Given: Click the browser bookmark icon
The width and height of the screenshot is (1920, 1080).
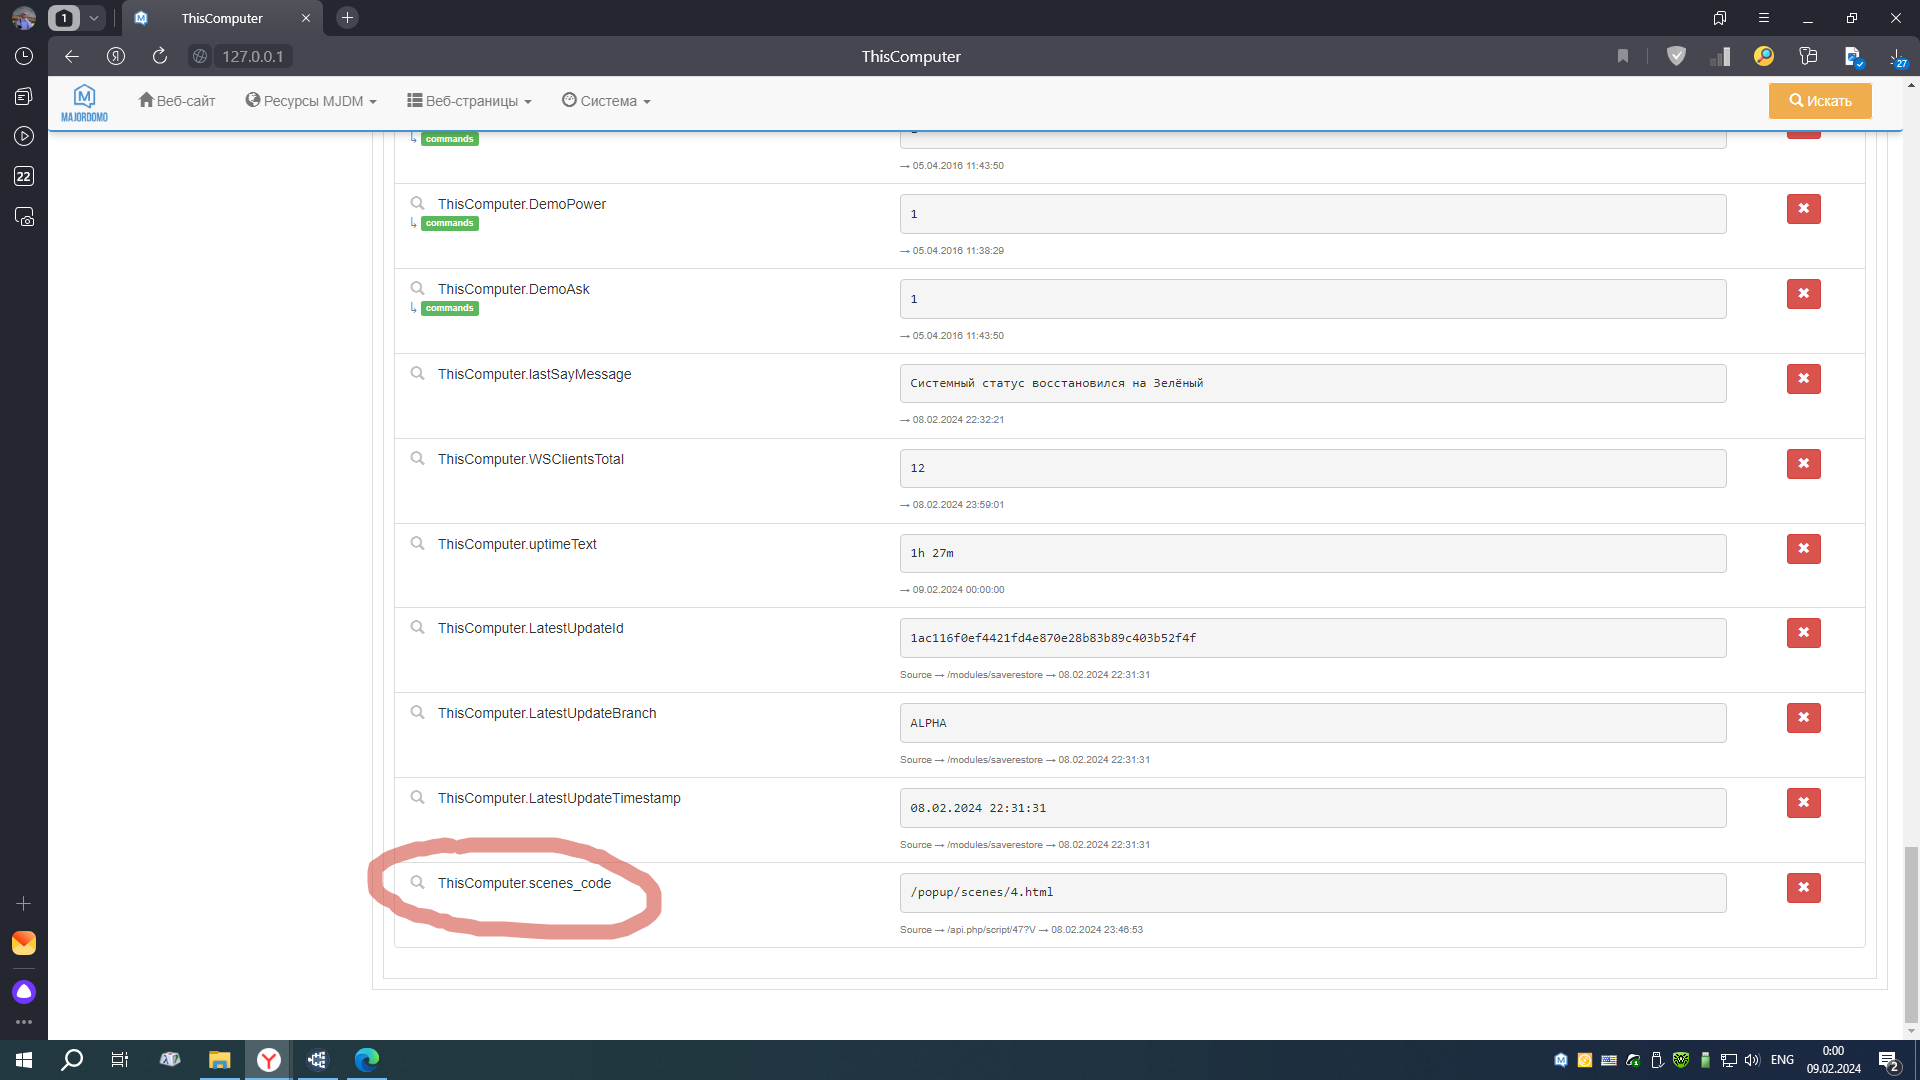Looking at the screenshot, I should [1623, 56].
